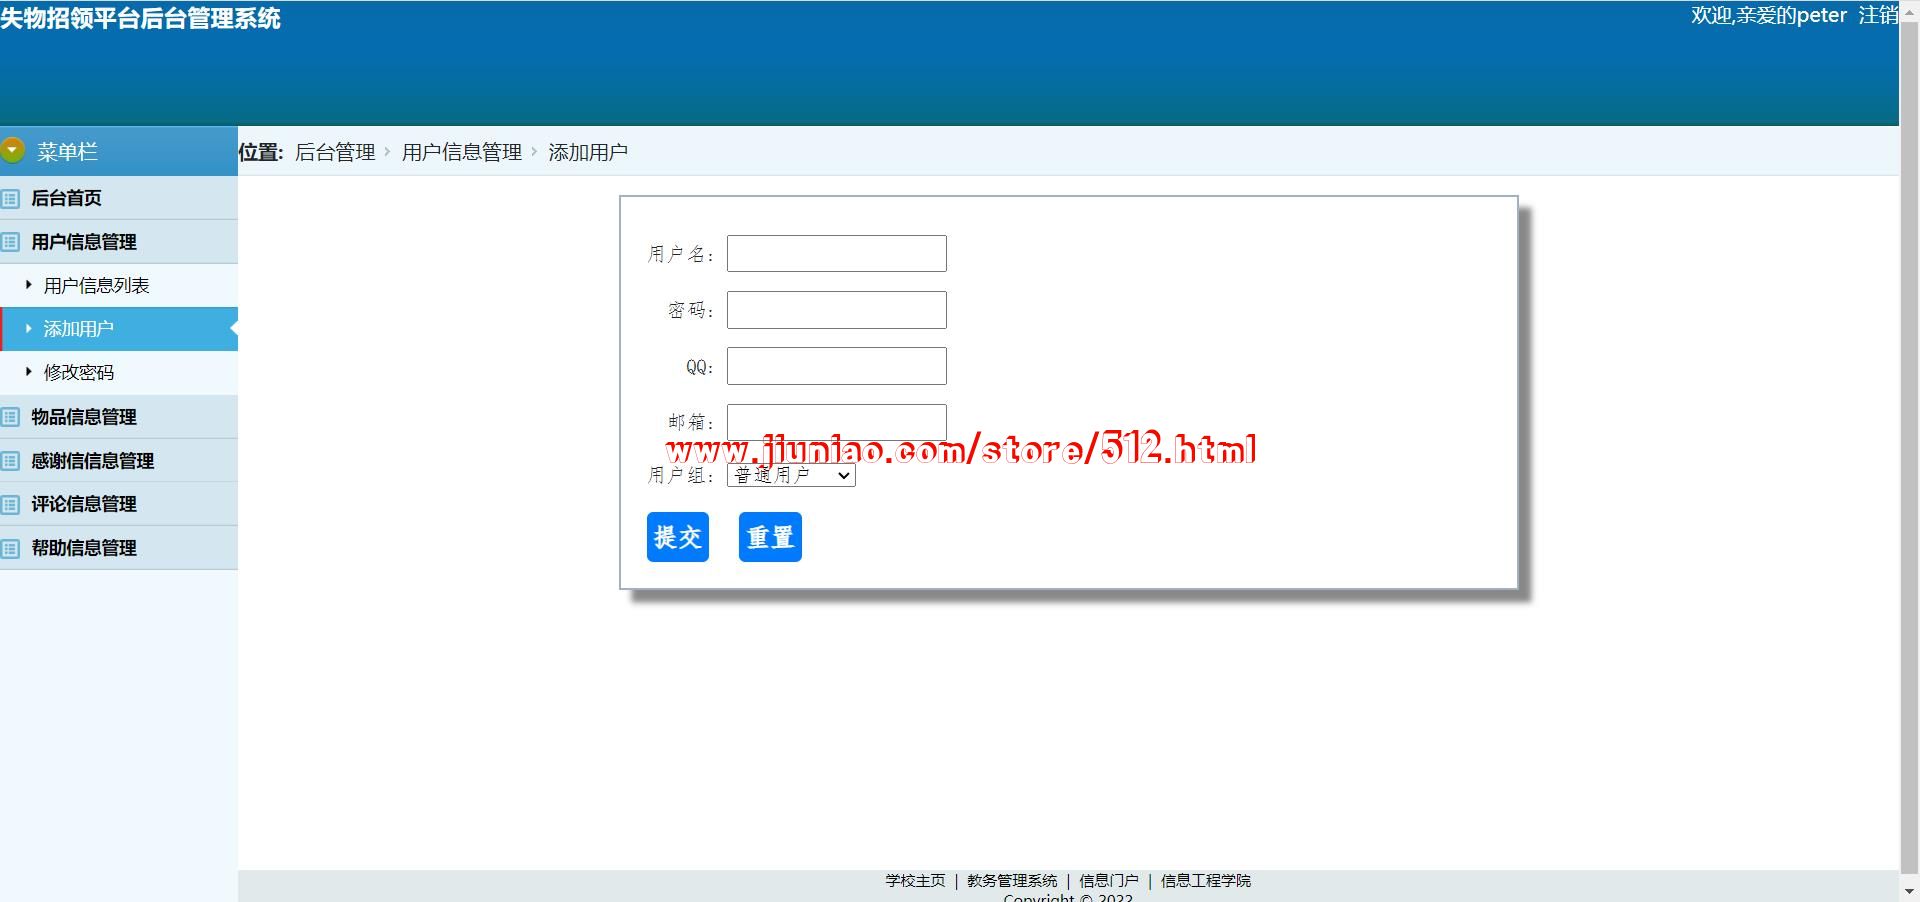Focus the QQ input field

click(837, 366)
